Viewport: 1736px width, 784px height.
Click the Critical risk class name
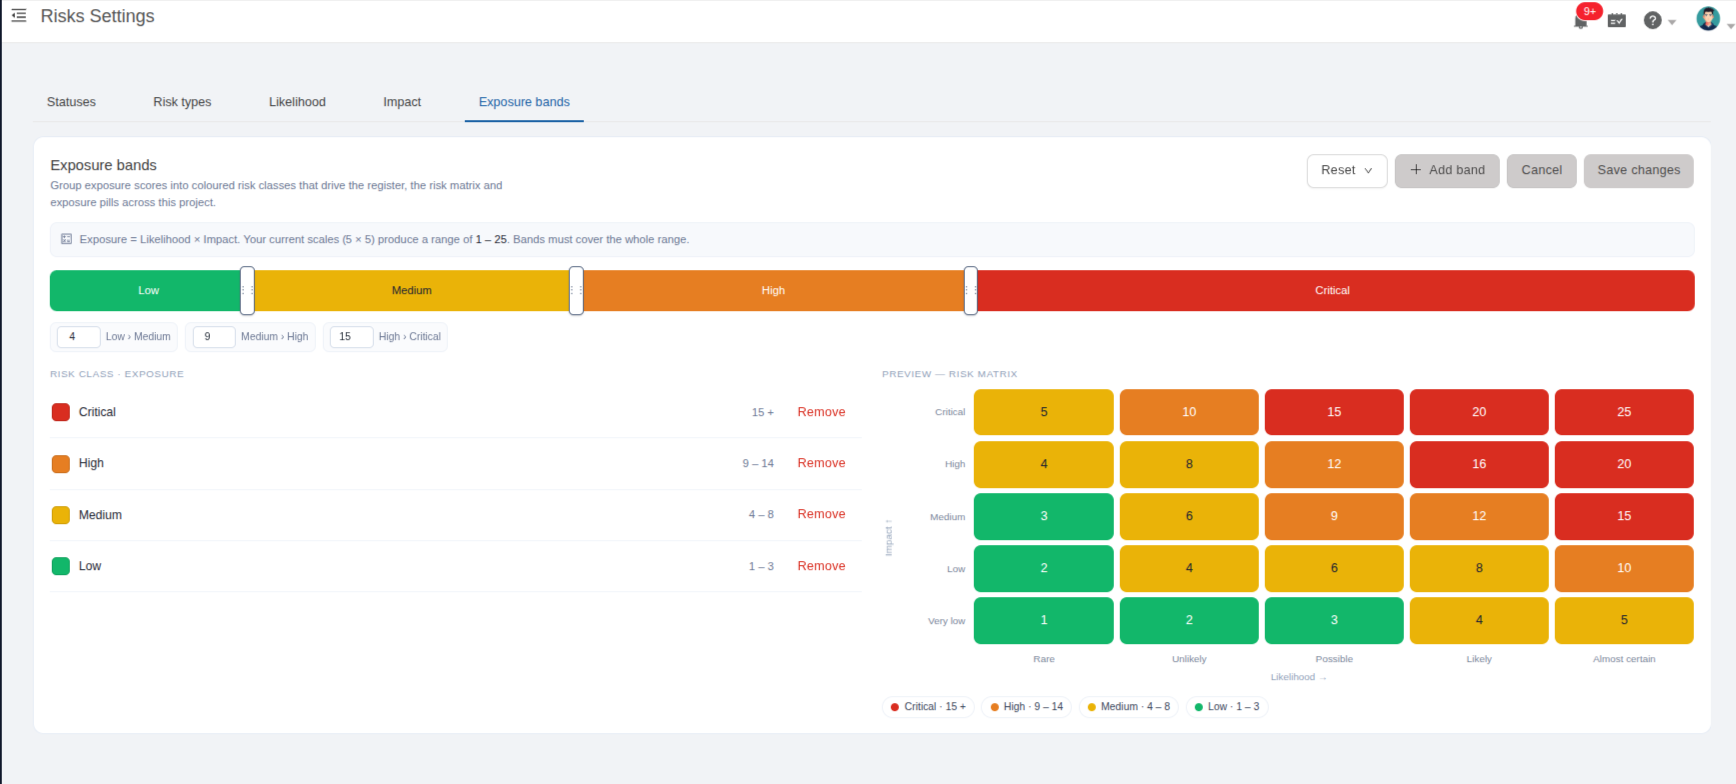97,412
